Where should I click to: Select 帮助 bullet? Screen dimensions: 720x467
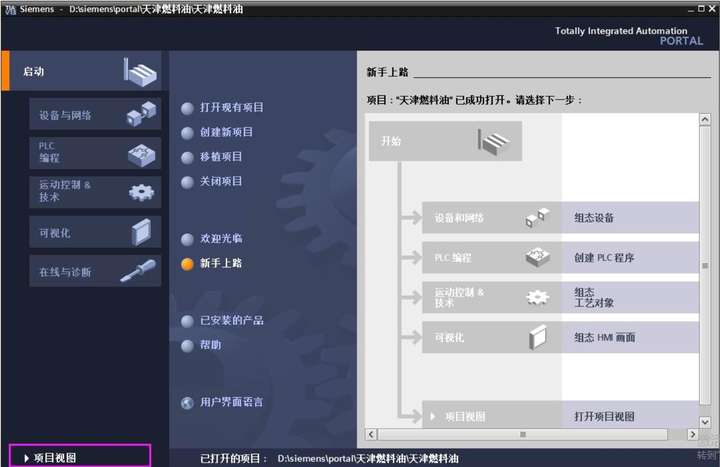187,346
